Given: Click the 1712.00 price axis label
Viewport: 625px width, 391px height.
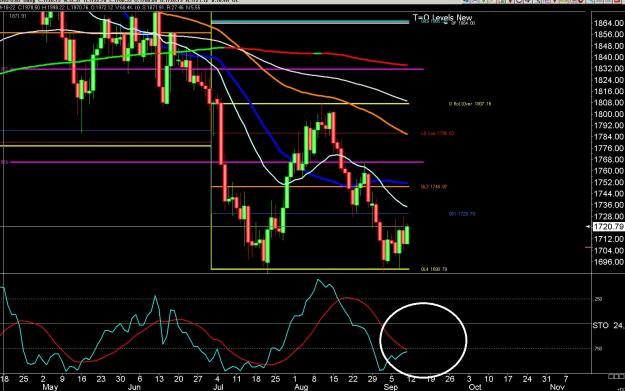Looking at the screenshot, I should [609, 239].
